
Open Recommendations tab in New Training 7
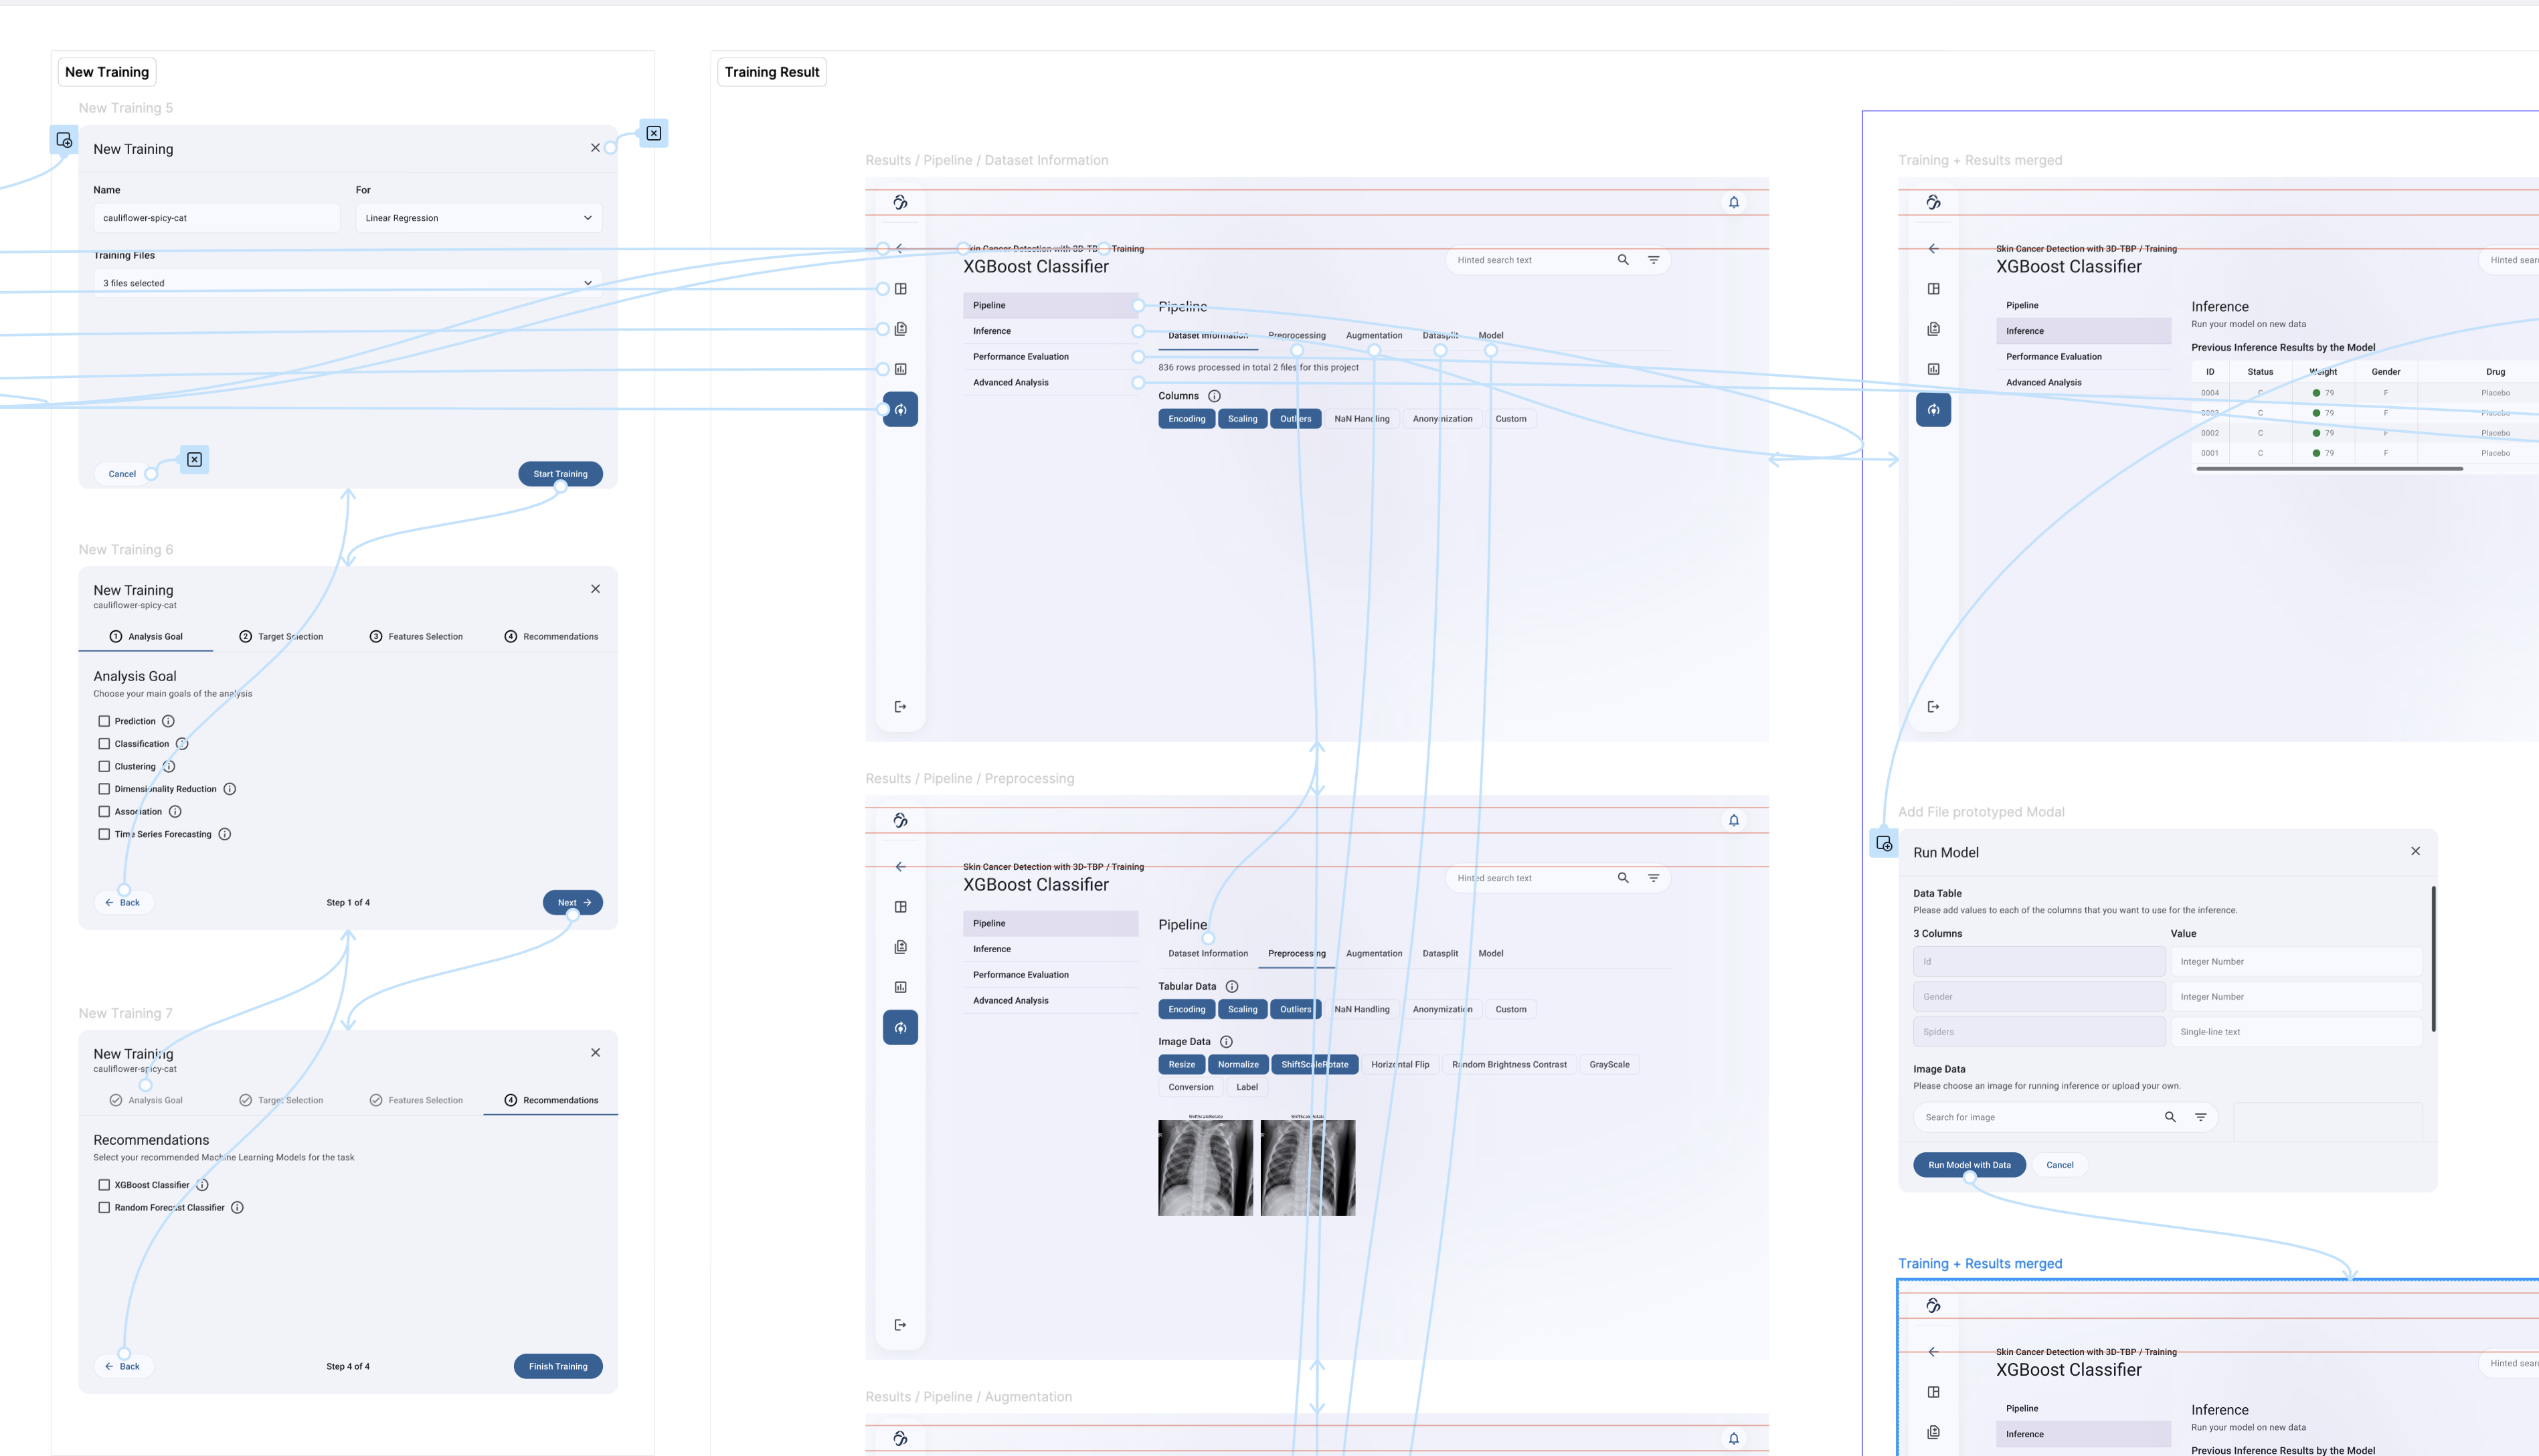pyautogui.click(x=551, y=1100)
